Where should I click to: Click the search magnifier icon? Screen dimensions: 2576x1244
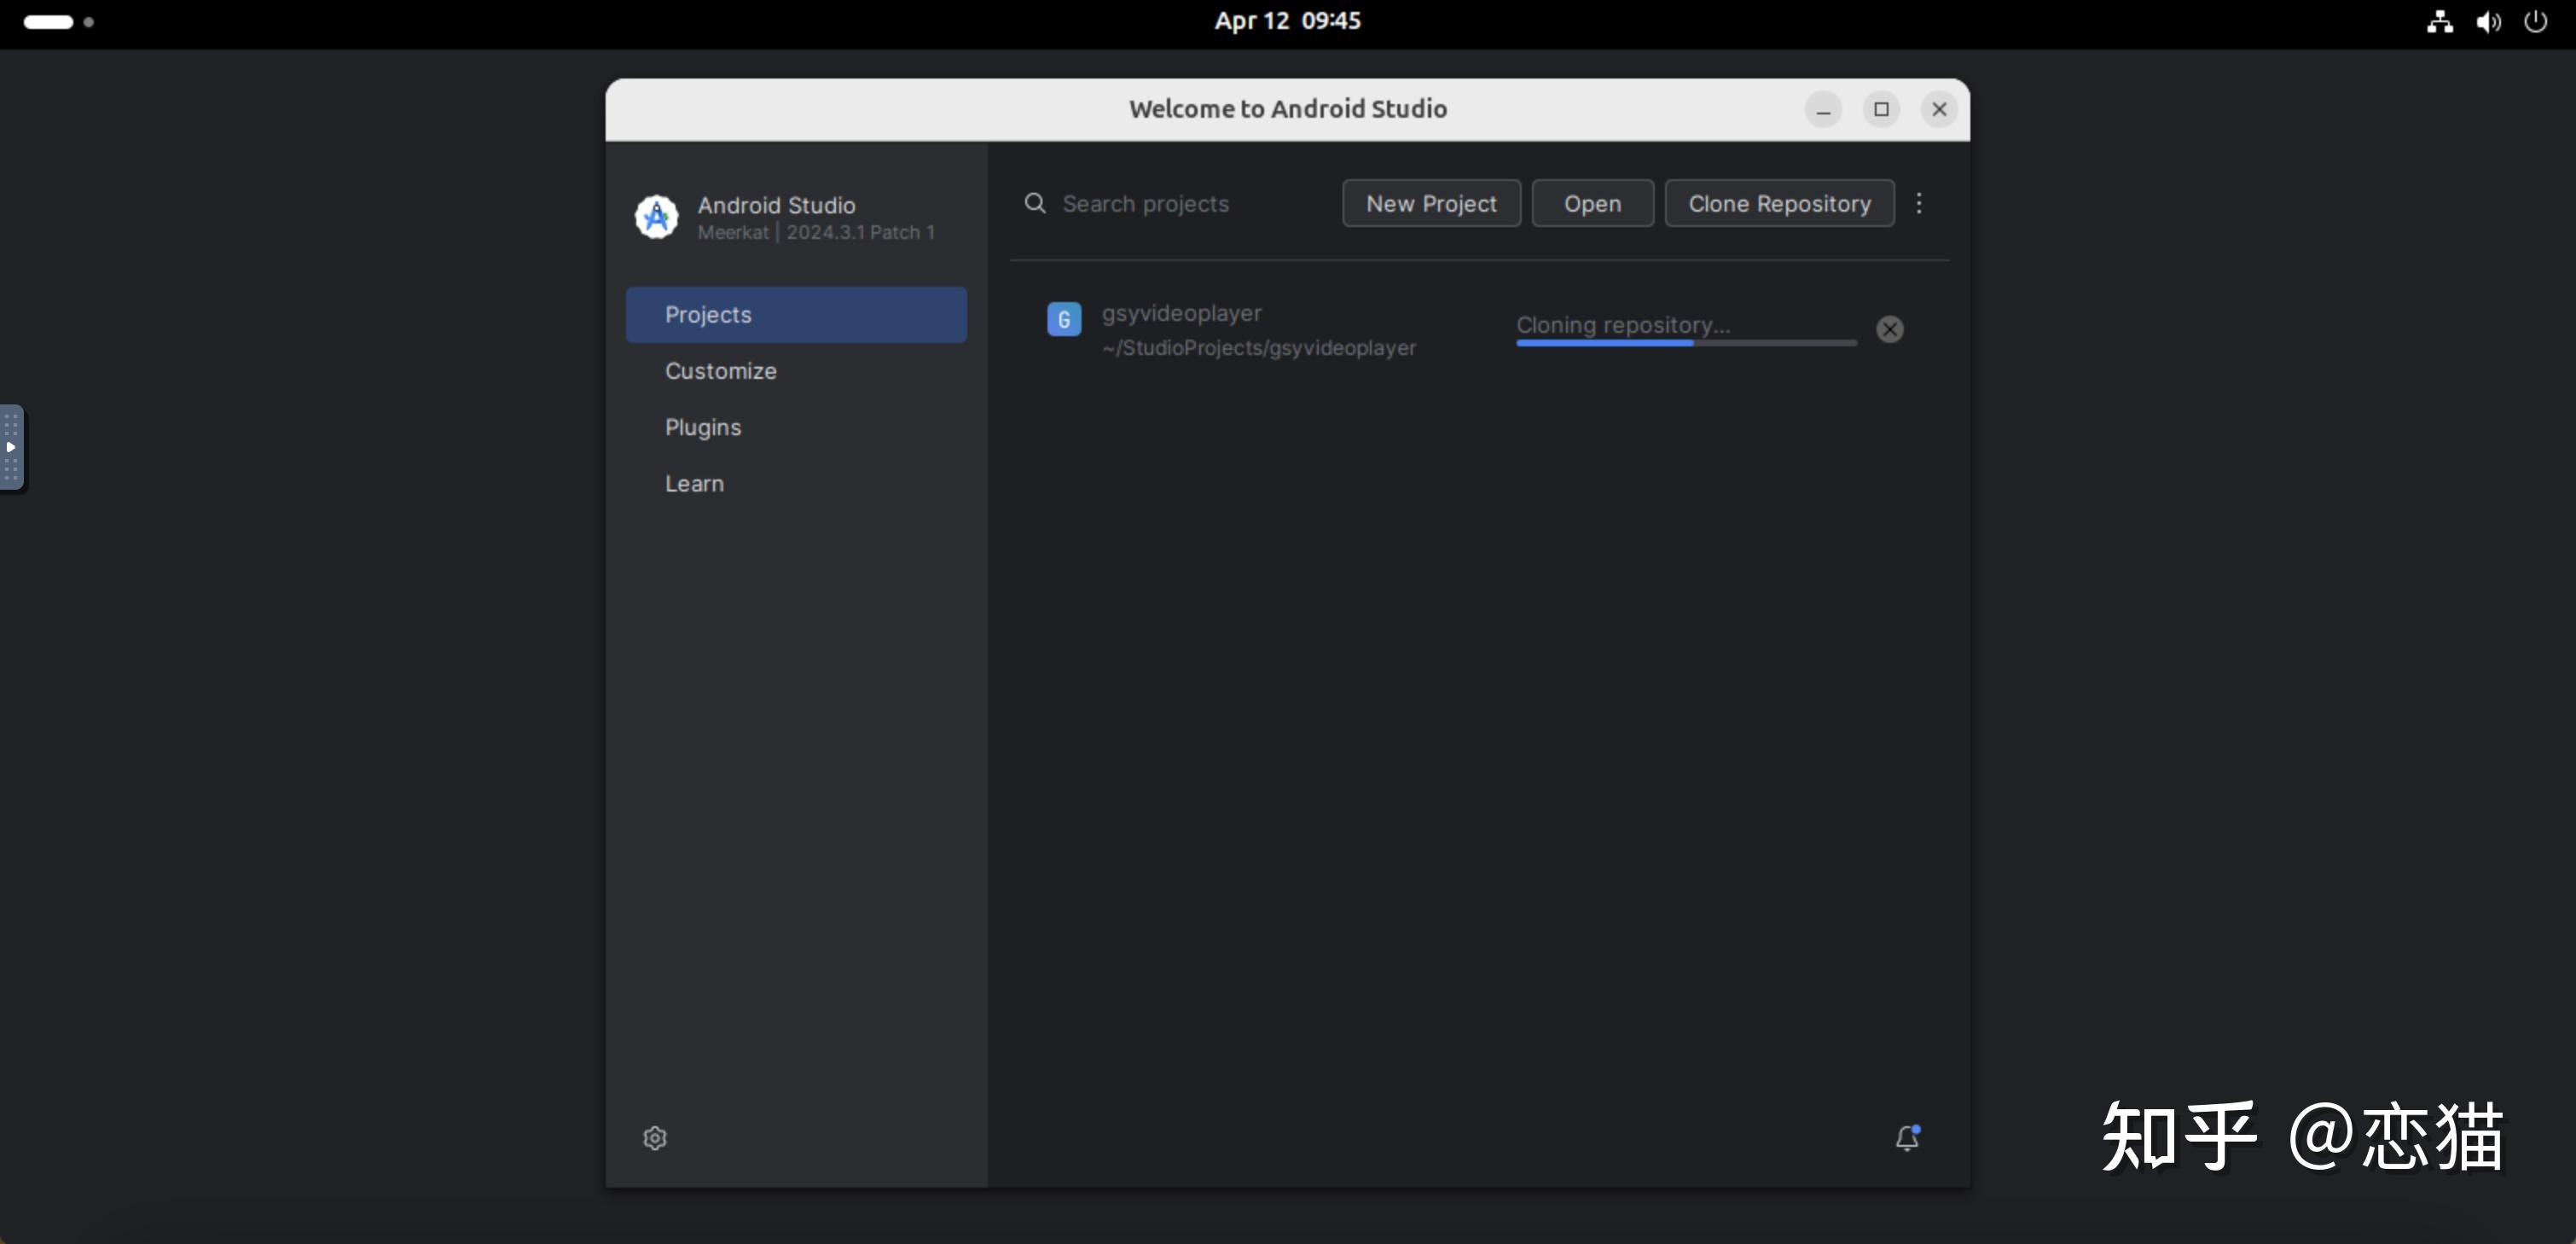[1035, 203]
